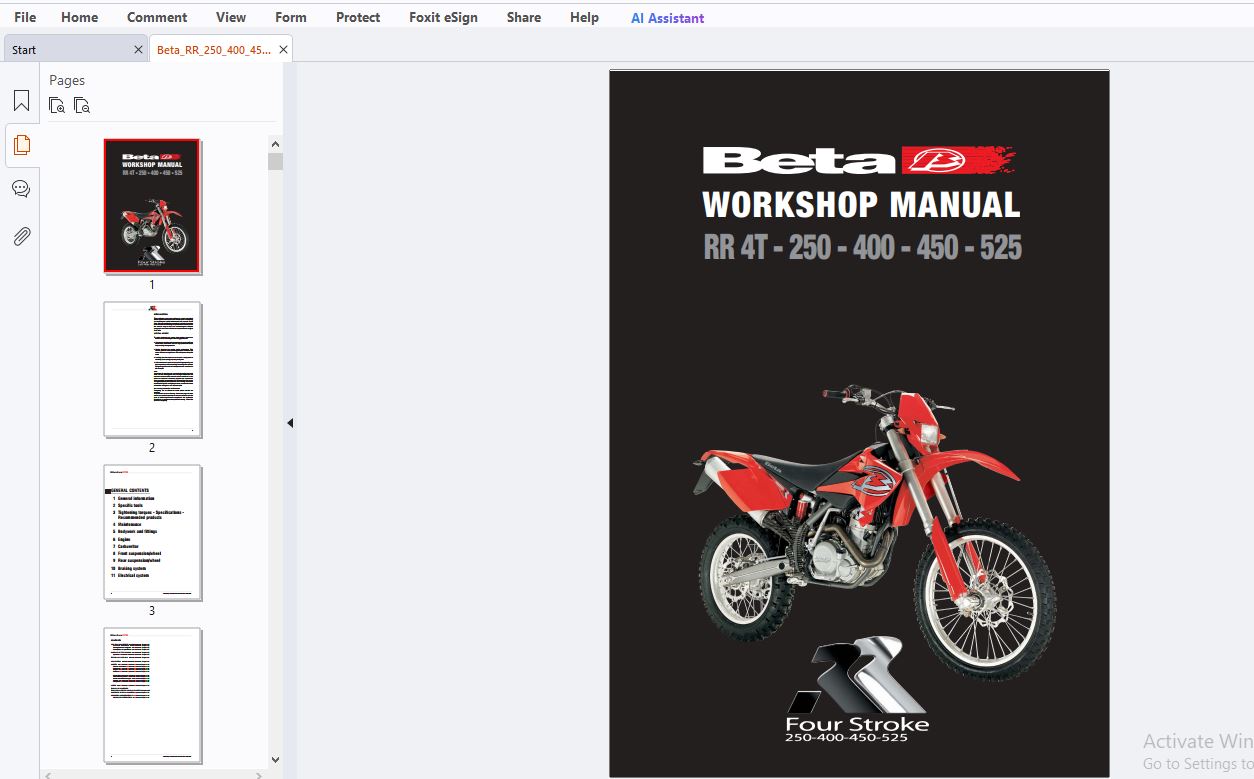Click the horizontal scrollbar right arrow
1254x779 pixels.
(260, 775)
